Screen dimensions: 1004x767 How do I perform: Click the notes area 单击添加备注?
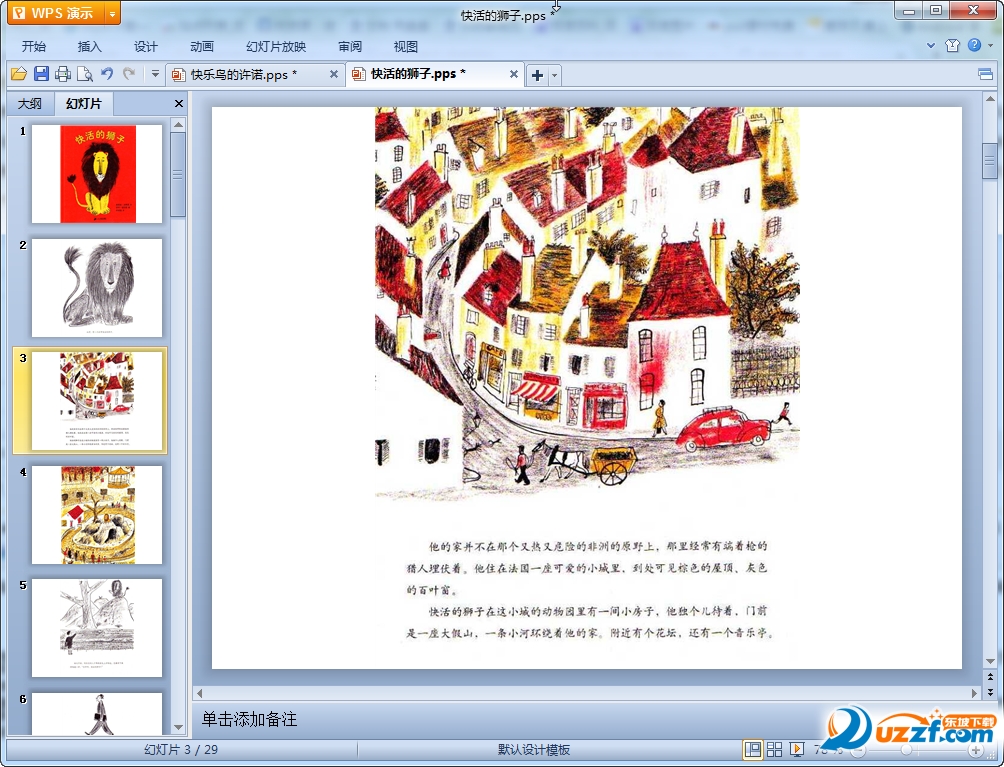[249, 719]
